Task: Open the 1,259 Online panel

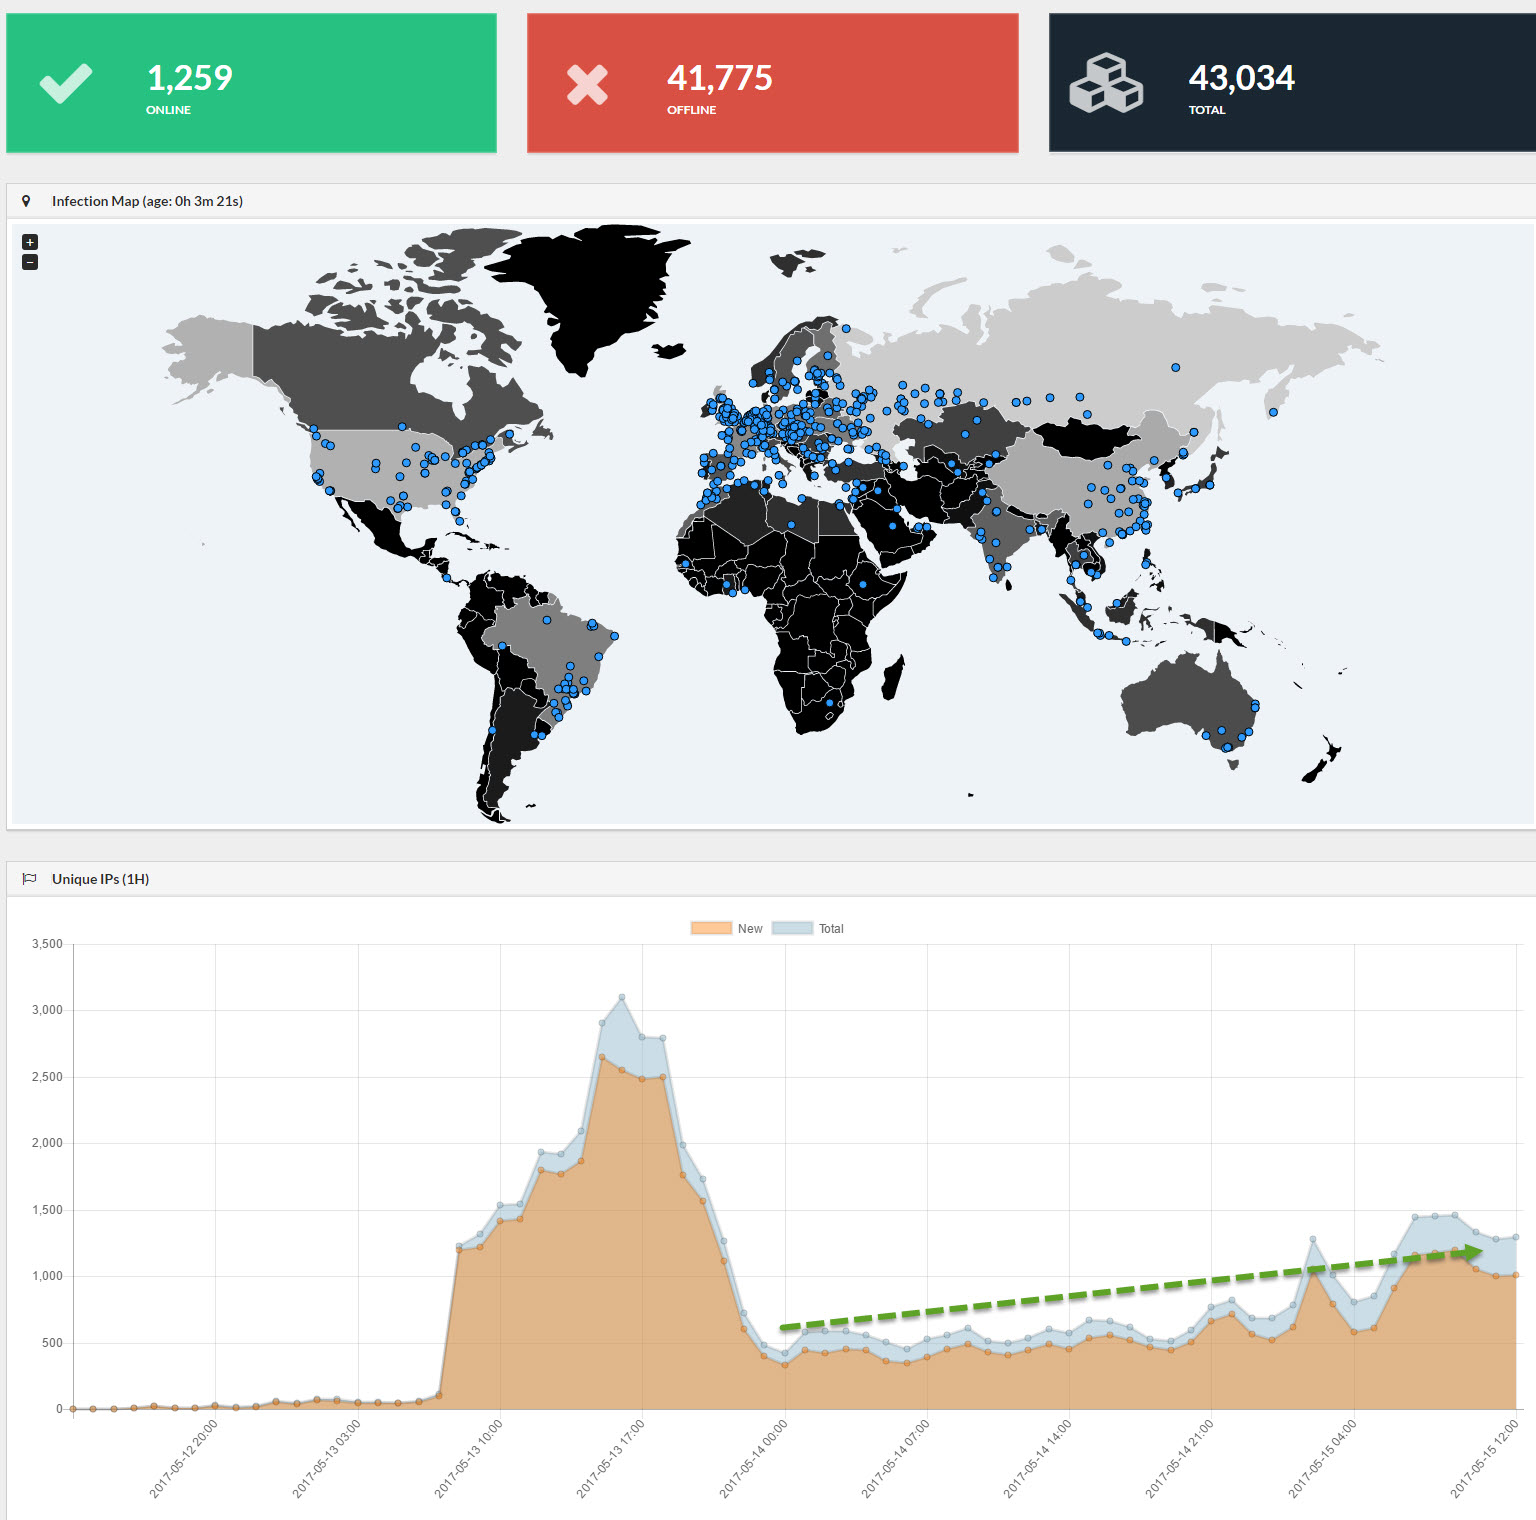Action: pyautogui.click(x=251, y=83)
